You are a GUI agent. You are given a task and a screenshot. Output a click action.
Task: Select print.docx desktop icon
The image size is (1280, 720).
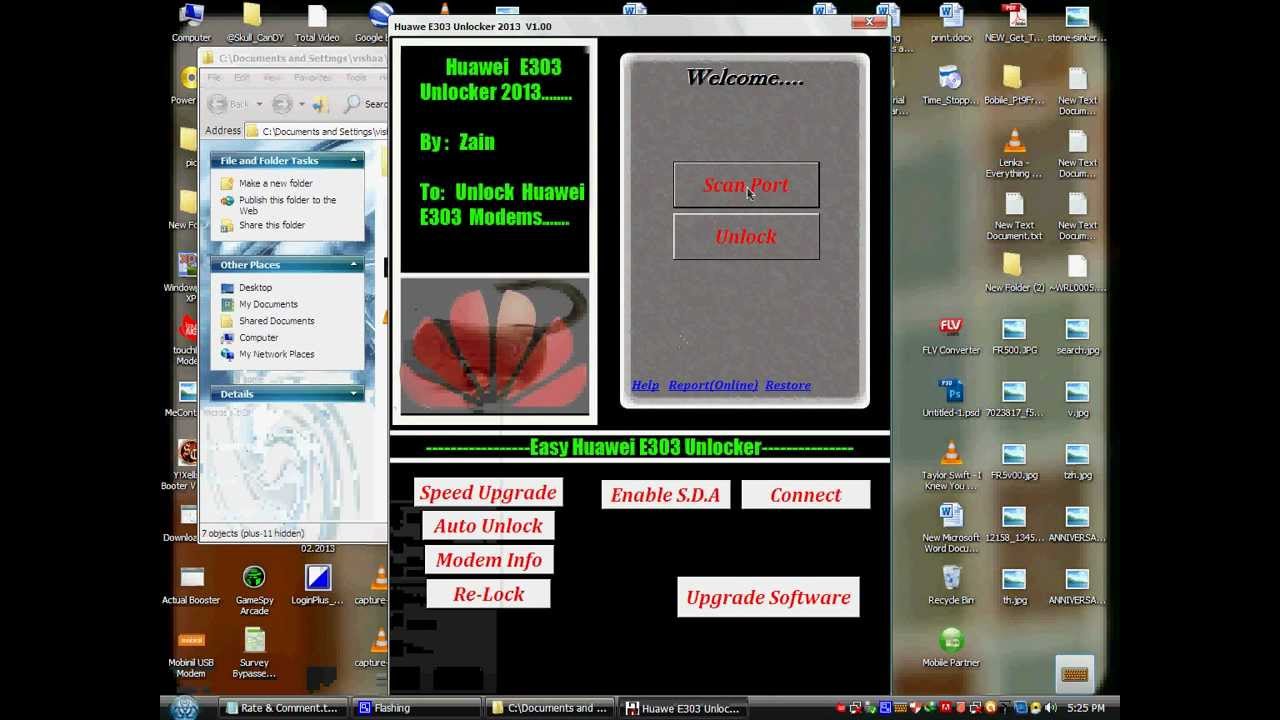(951, 24)
